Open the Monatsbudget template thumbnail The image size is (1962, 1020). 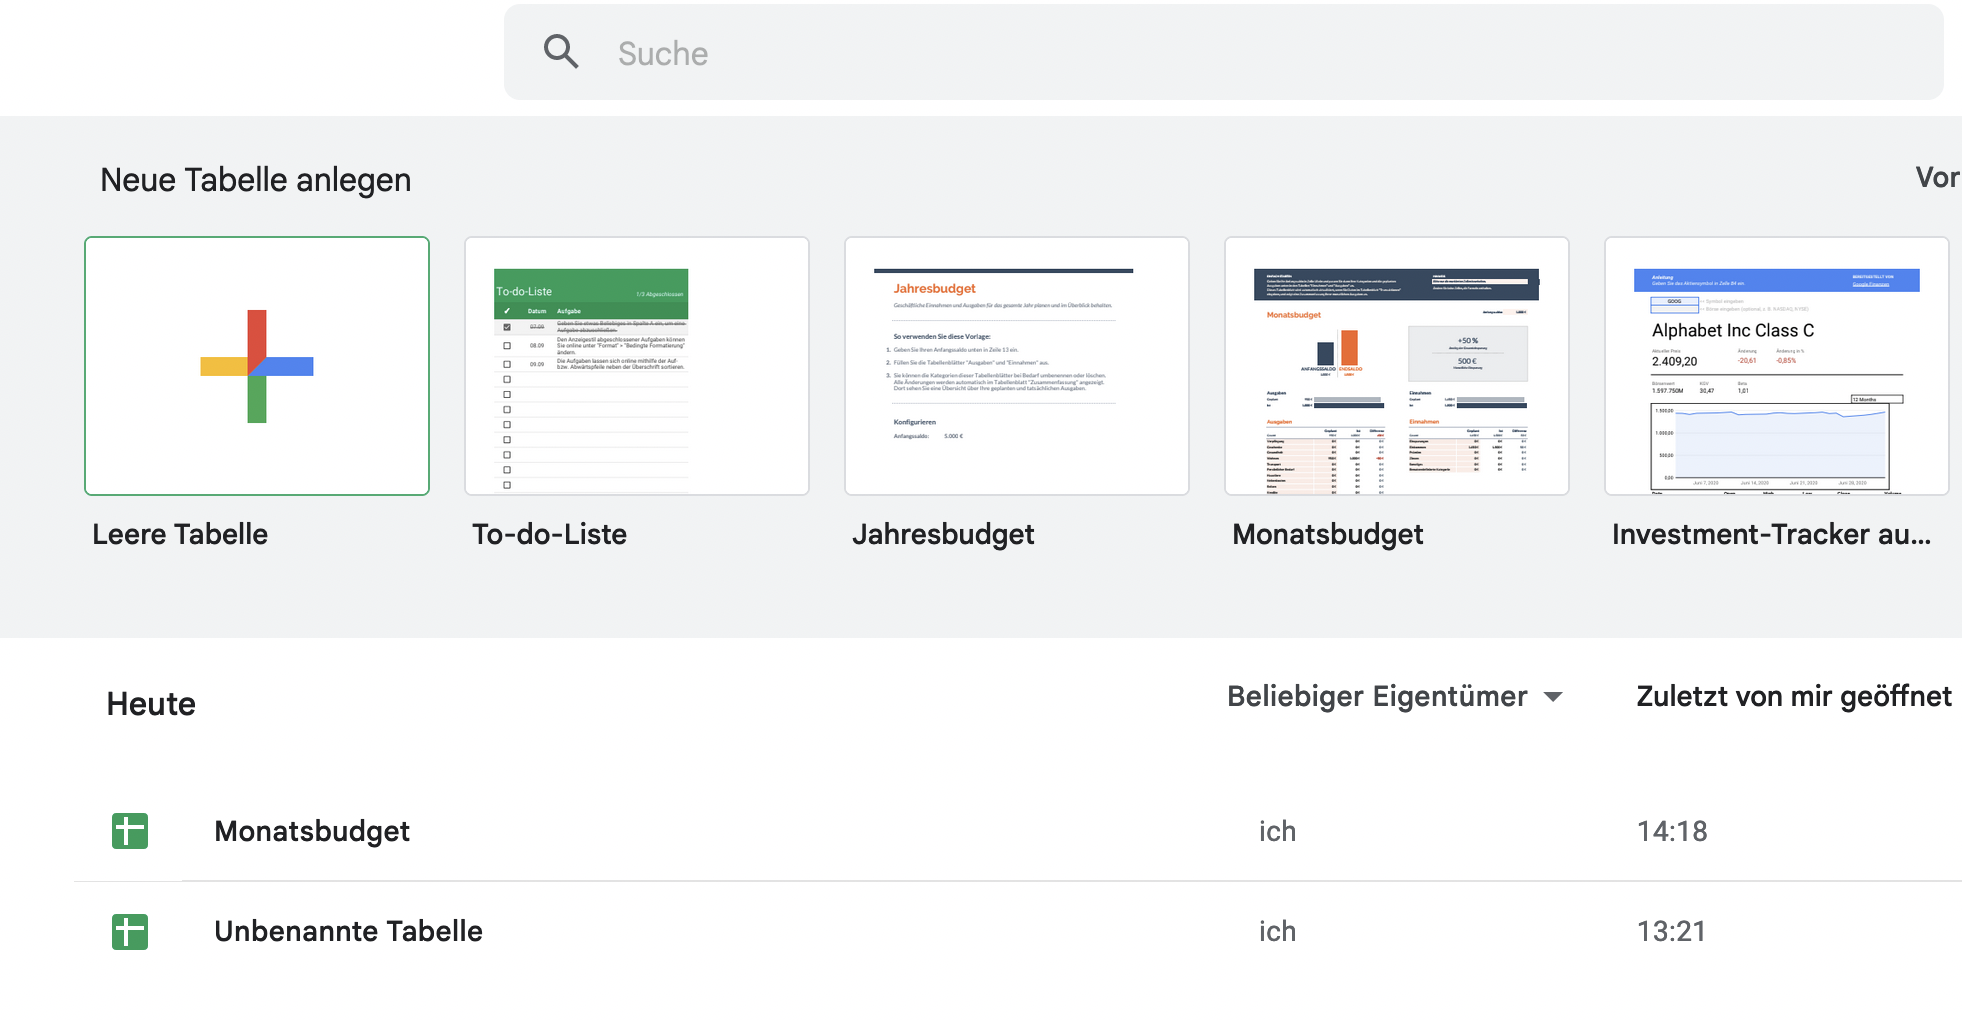[1397, 366]
